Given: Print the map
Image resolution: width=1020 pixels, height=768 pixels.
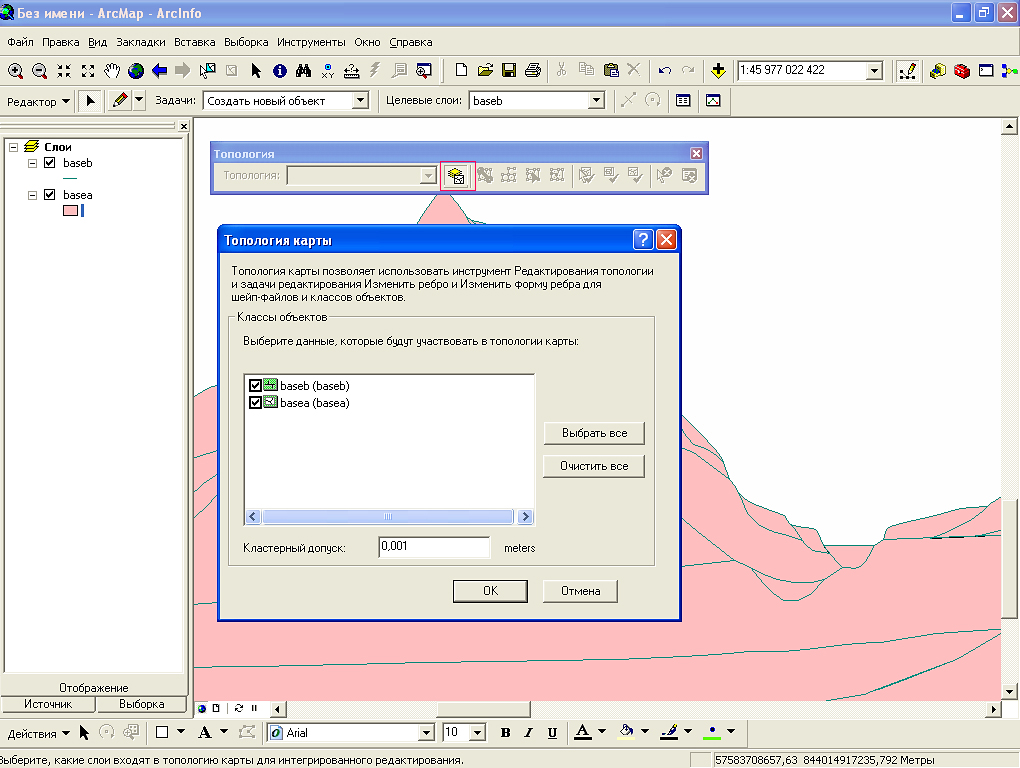Looking at the screenshot, I should click(533, 70).
